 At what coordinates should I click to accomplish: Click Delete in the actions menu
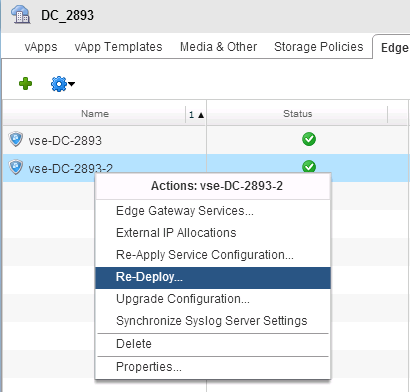(x=213, y=344)
